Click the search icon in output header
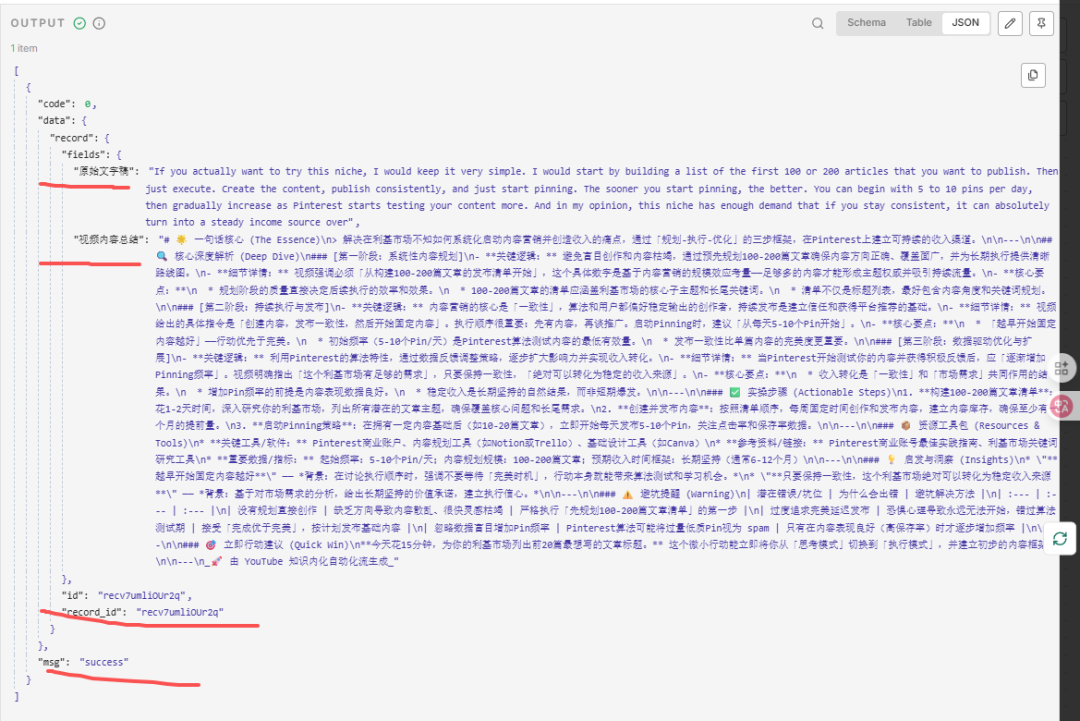The height and width of the screenshot is (721, 1080). (x=818, y=23)
